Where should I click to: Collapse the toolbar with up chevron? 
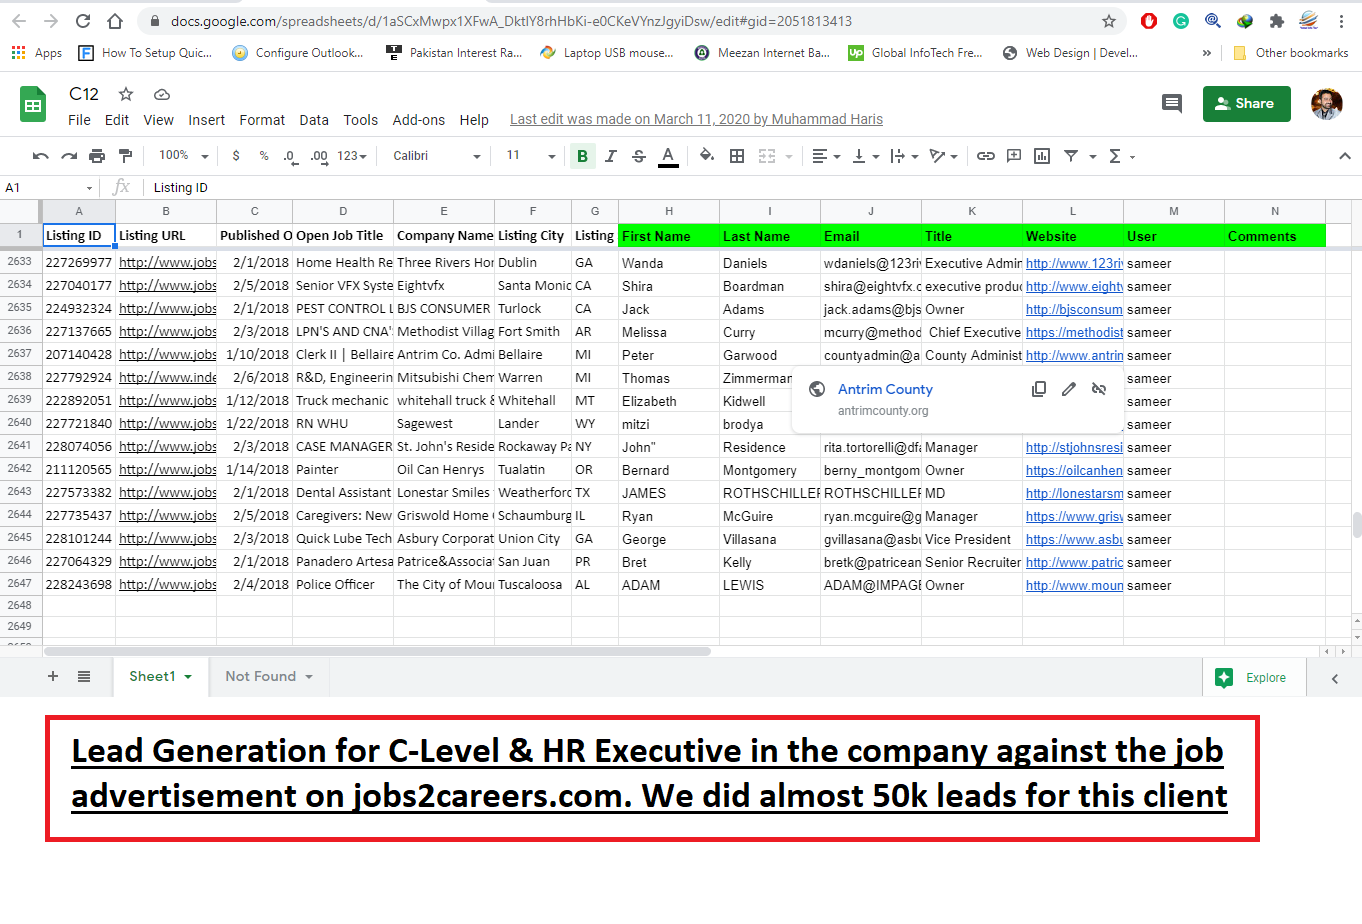pos(1345,156)
